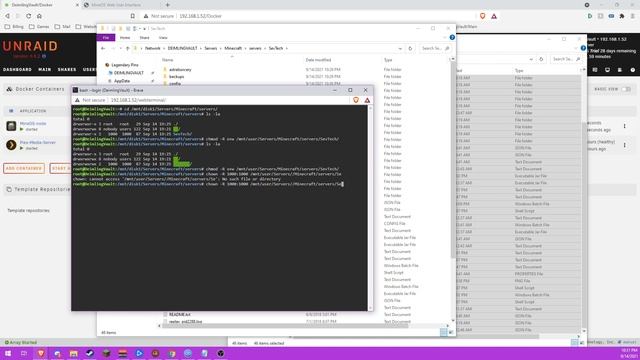
Task: Open the MineOS-node container name link
Action: 33,123
